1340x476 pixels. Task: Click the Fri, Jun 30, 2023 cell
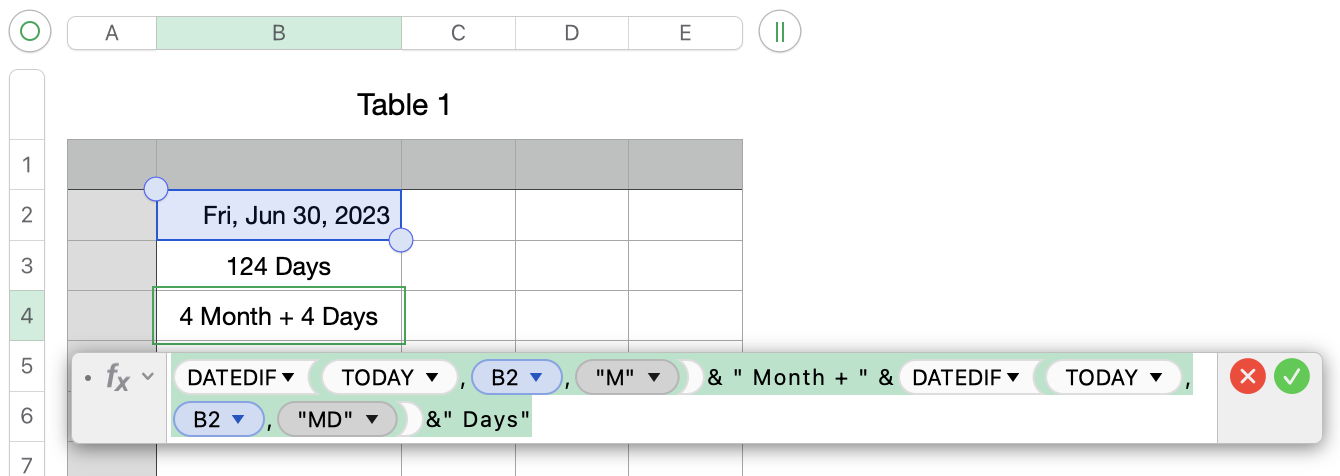pos(279,215)
